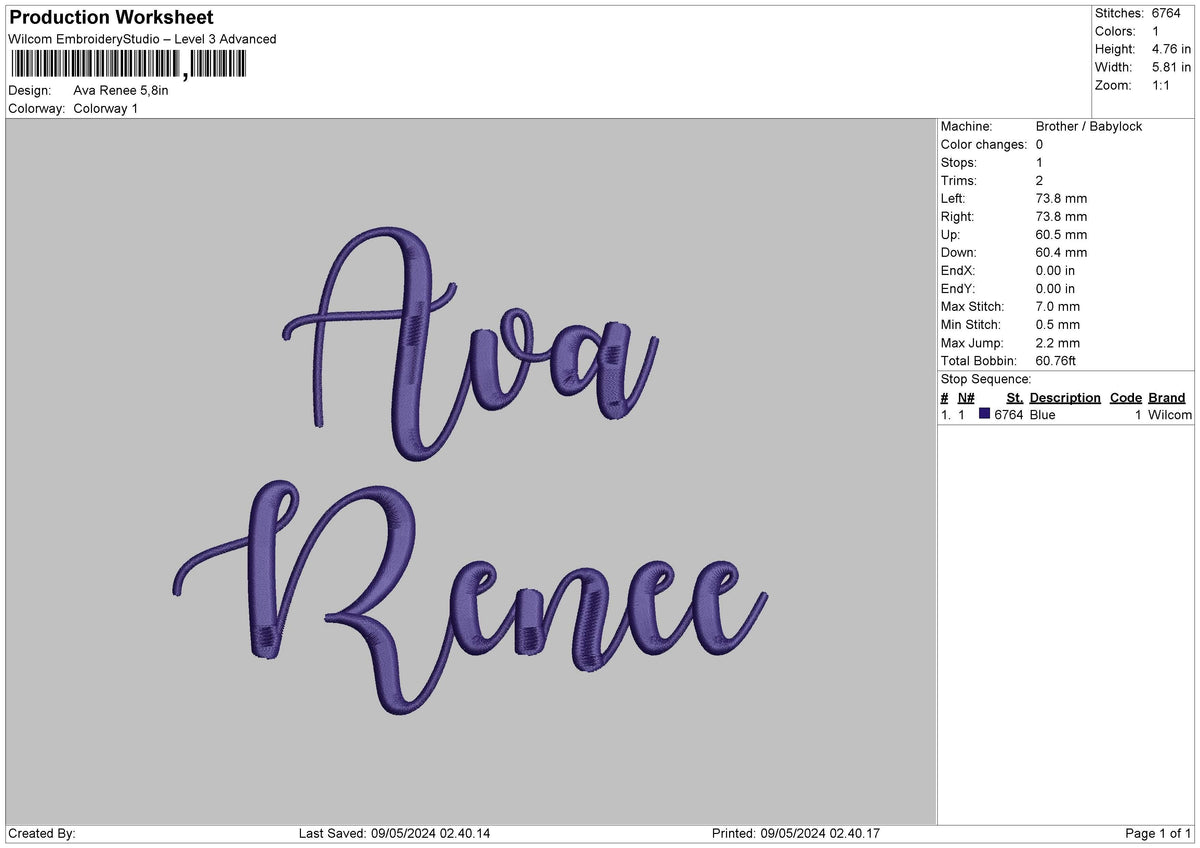Click the barcode below the Wilcom subtitle

coord(127,66)
